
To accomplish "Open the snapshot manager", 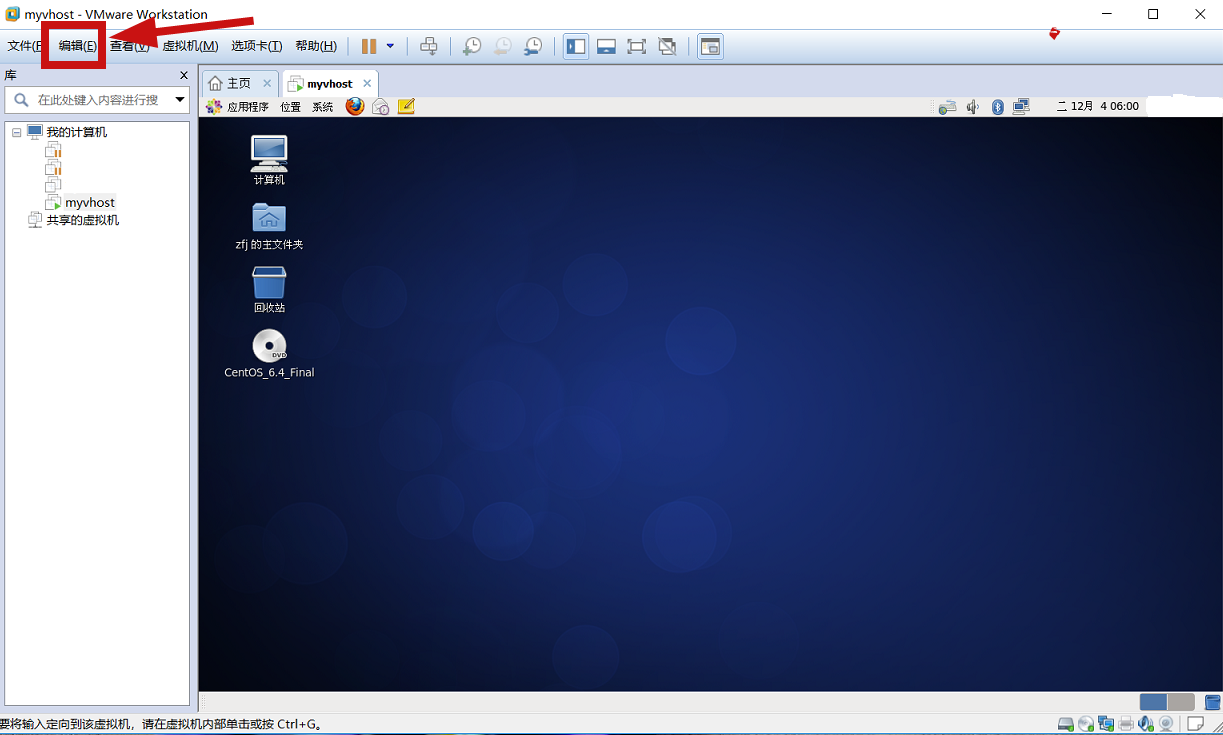I will point(533,46).
